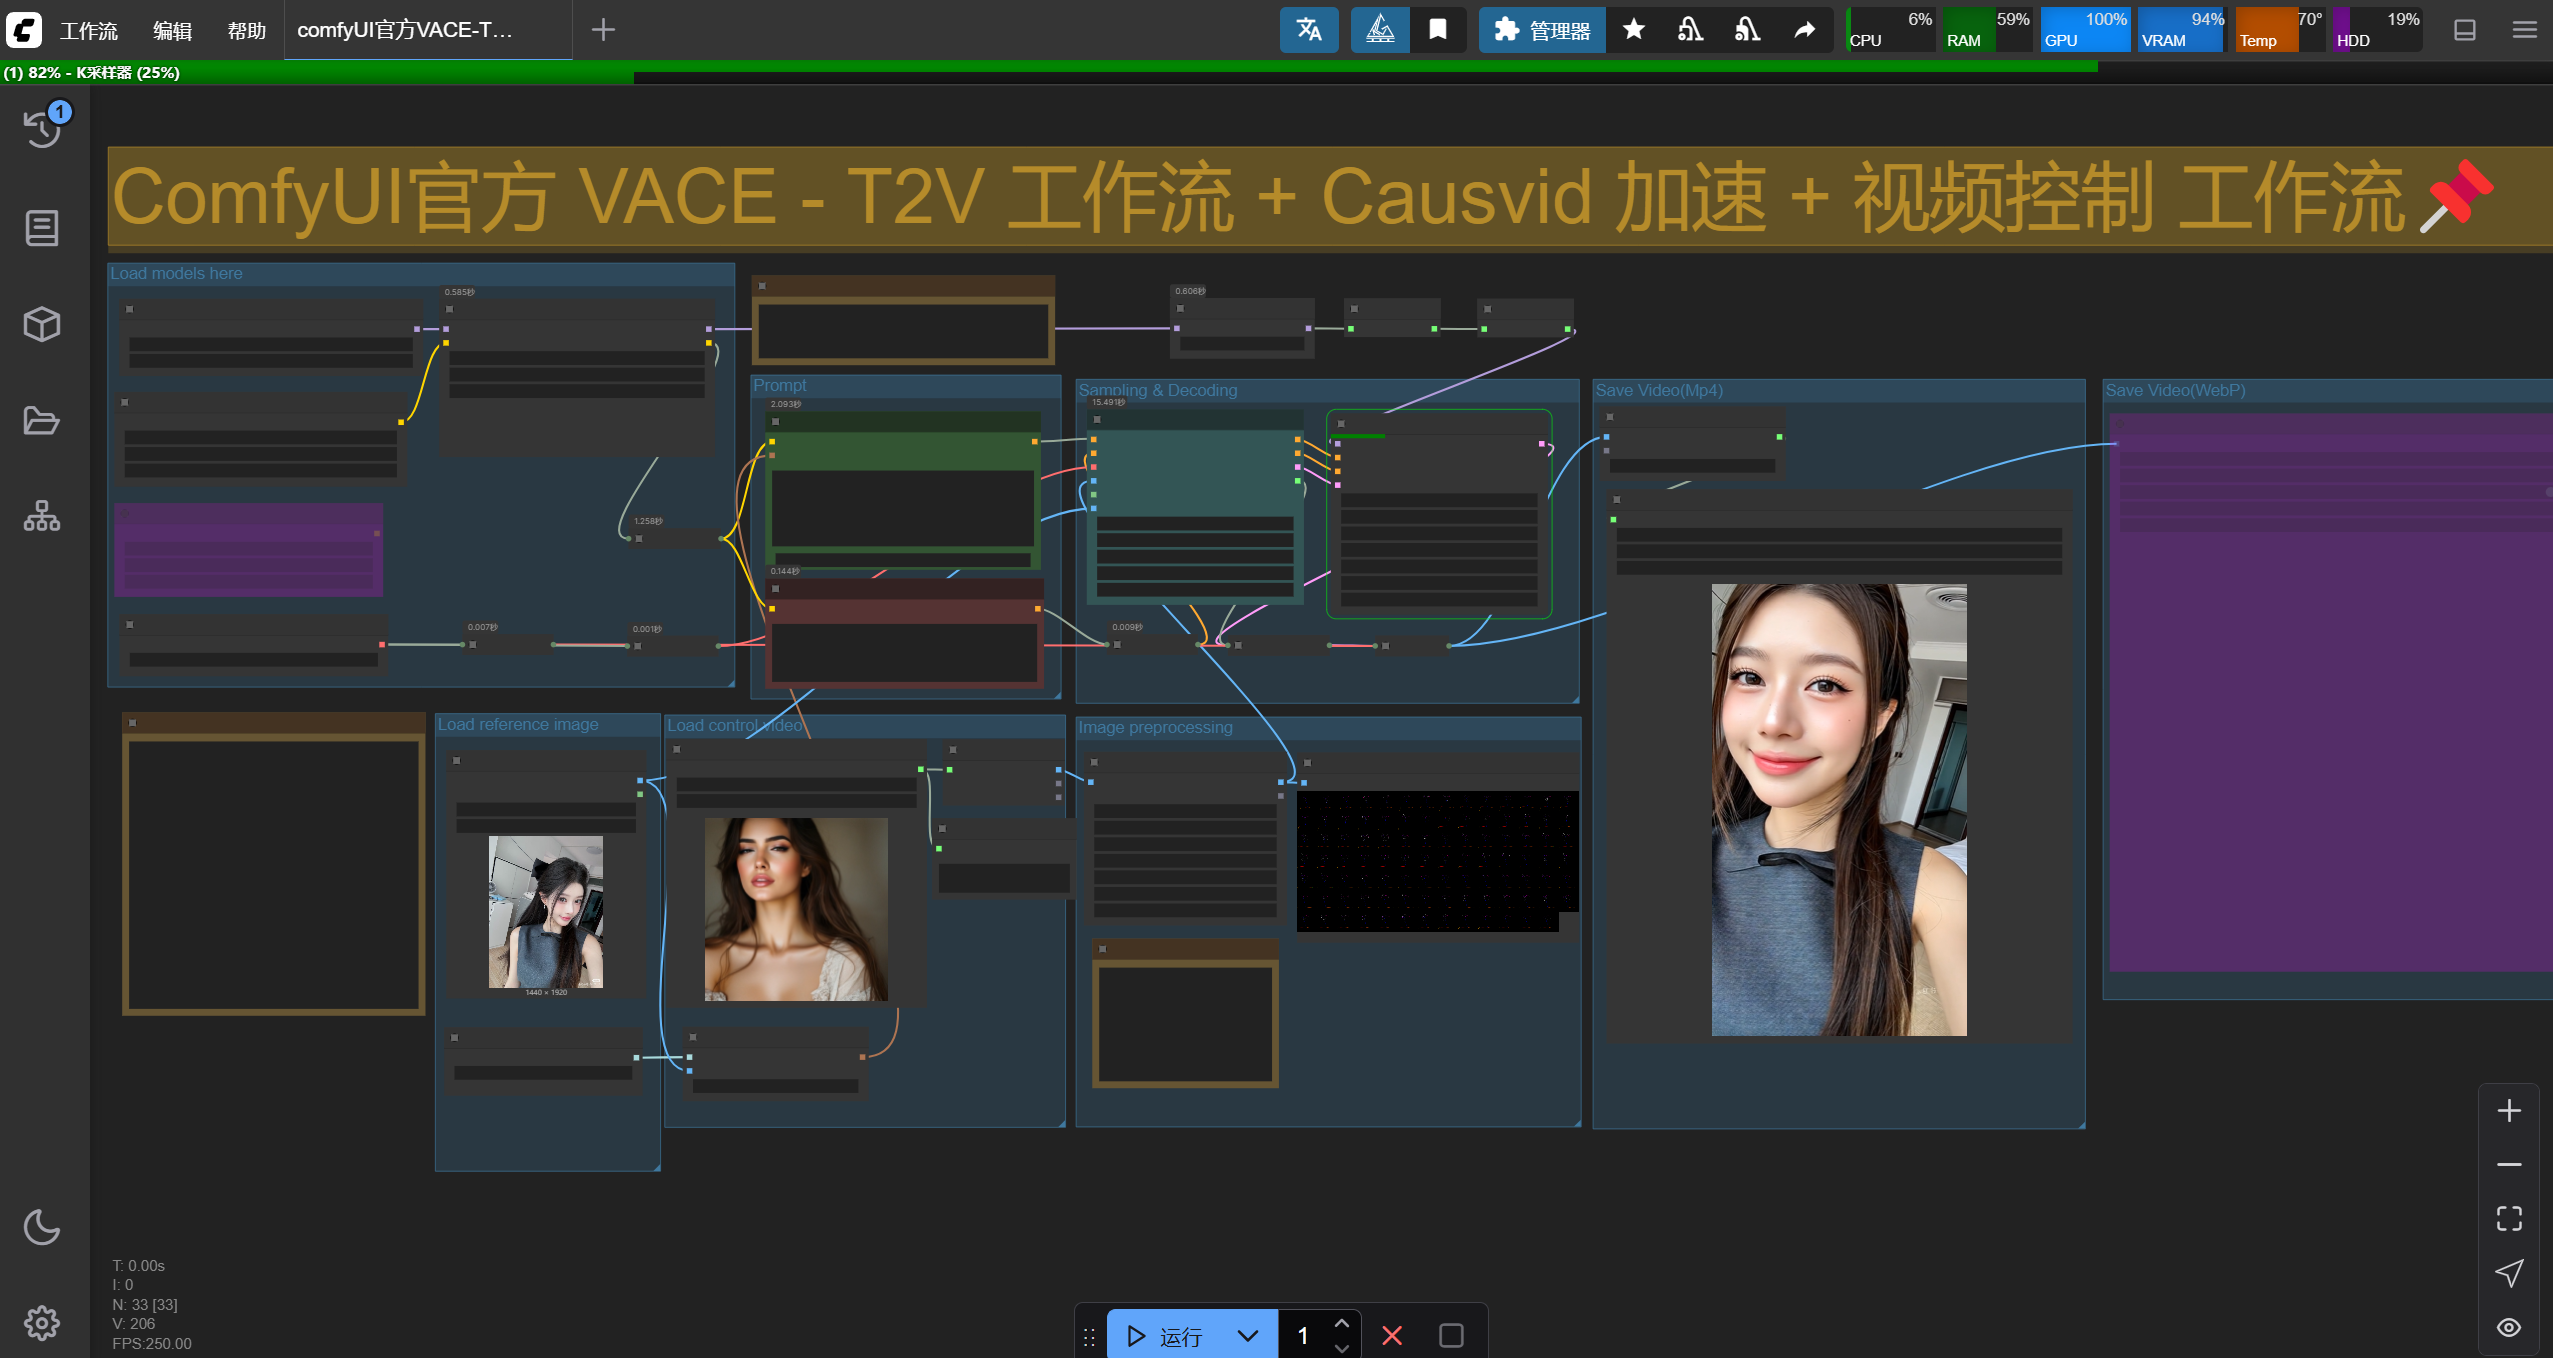The image size is (2553, 1358).
Task: Select the comfyUI官方VACE-T… workflow tab
Action: (428, 30)
